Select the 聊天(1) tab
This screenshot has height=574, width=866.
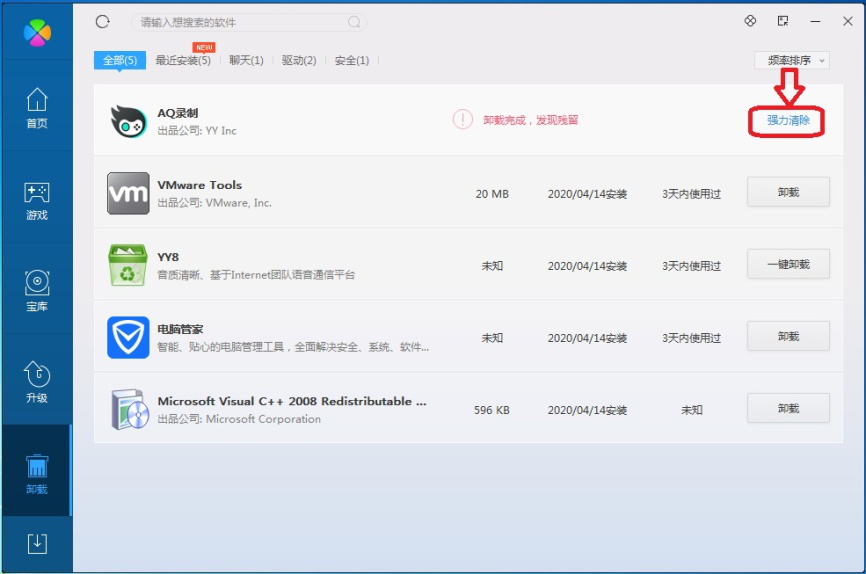point(246,61)
